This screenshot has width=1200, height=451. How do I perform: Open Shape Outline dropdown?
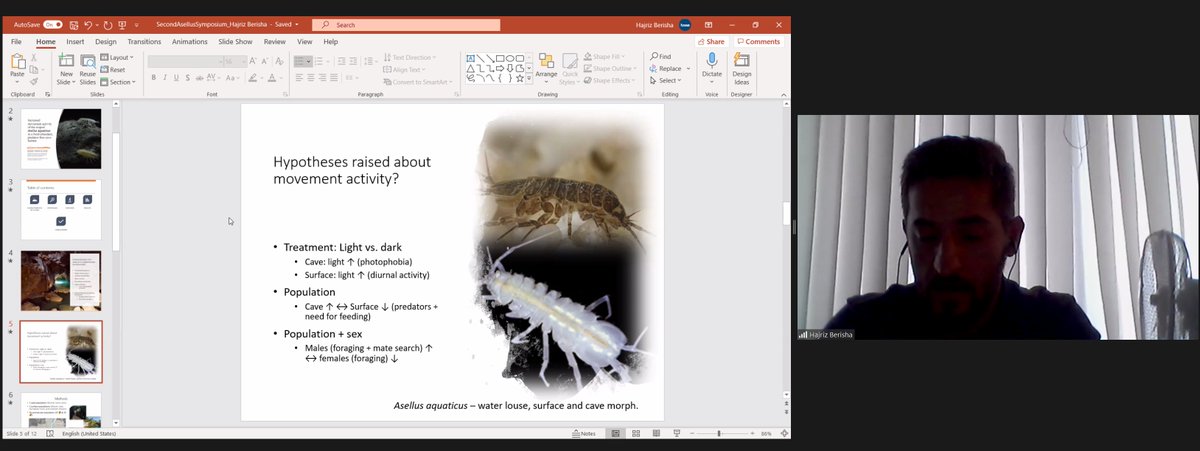tap(611, 69)
